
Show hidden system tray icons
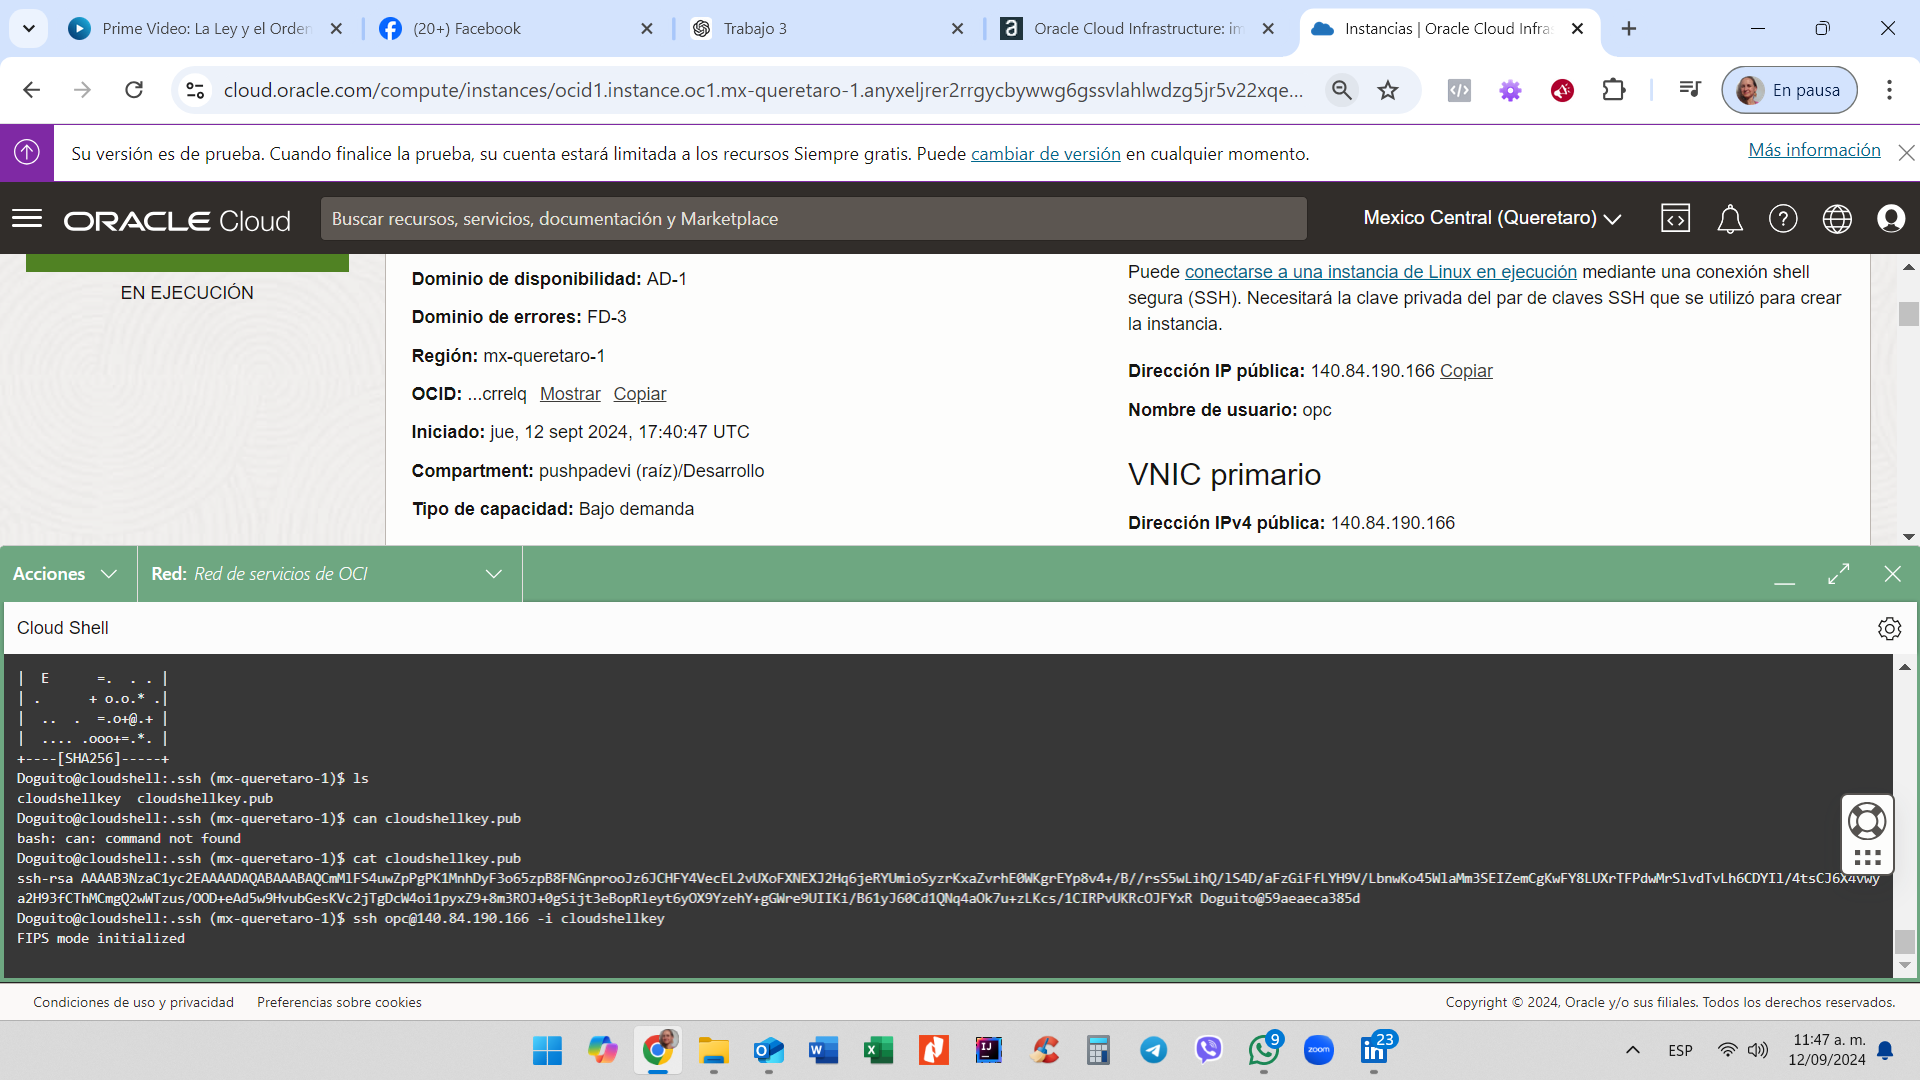tap(1632, 1050)
